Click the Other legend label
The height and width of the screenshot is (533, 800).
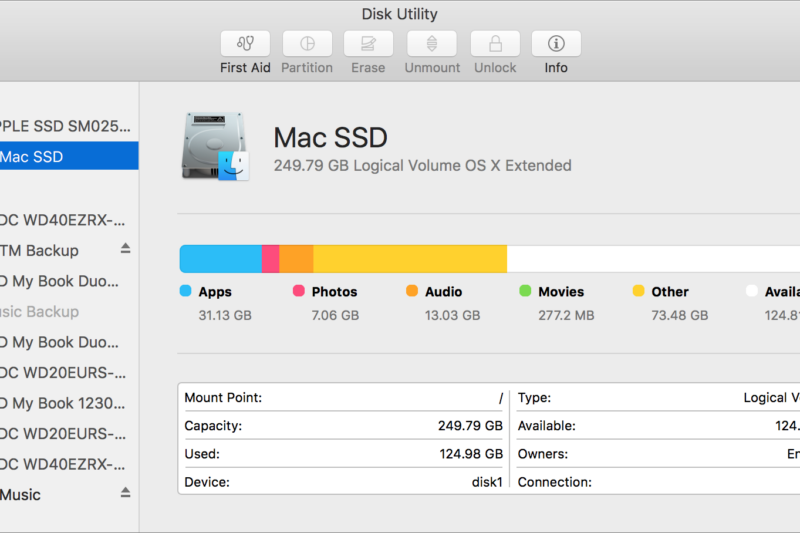(670, 292)
